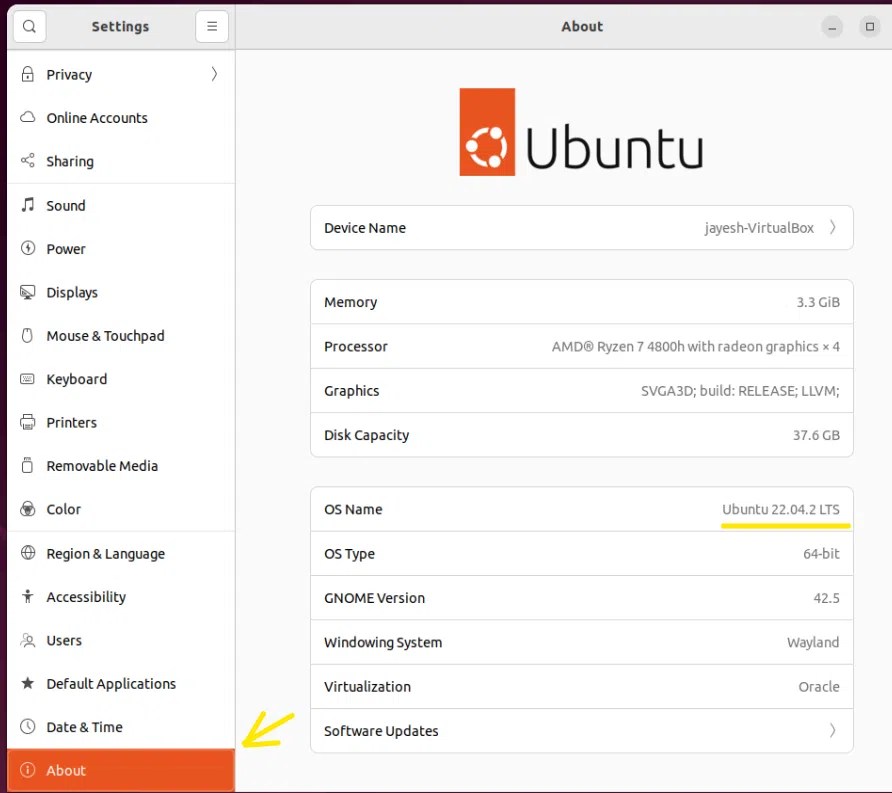Open the search icon in Settings sidebar
Viewport: 892px width, 793px height.
click(x=29, y=26)
